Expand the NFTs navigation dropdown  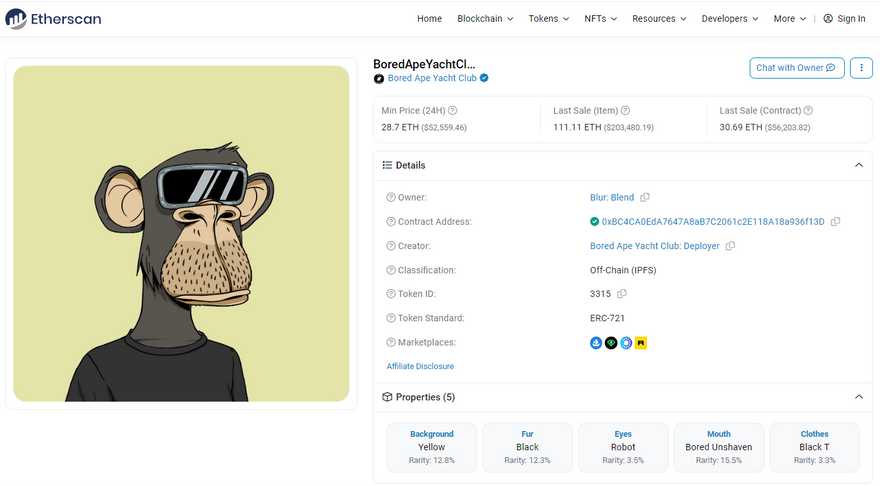(600, 19)
